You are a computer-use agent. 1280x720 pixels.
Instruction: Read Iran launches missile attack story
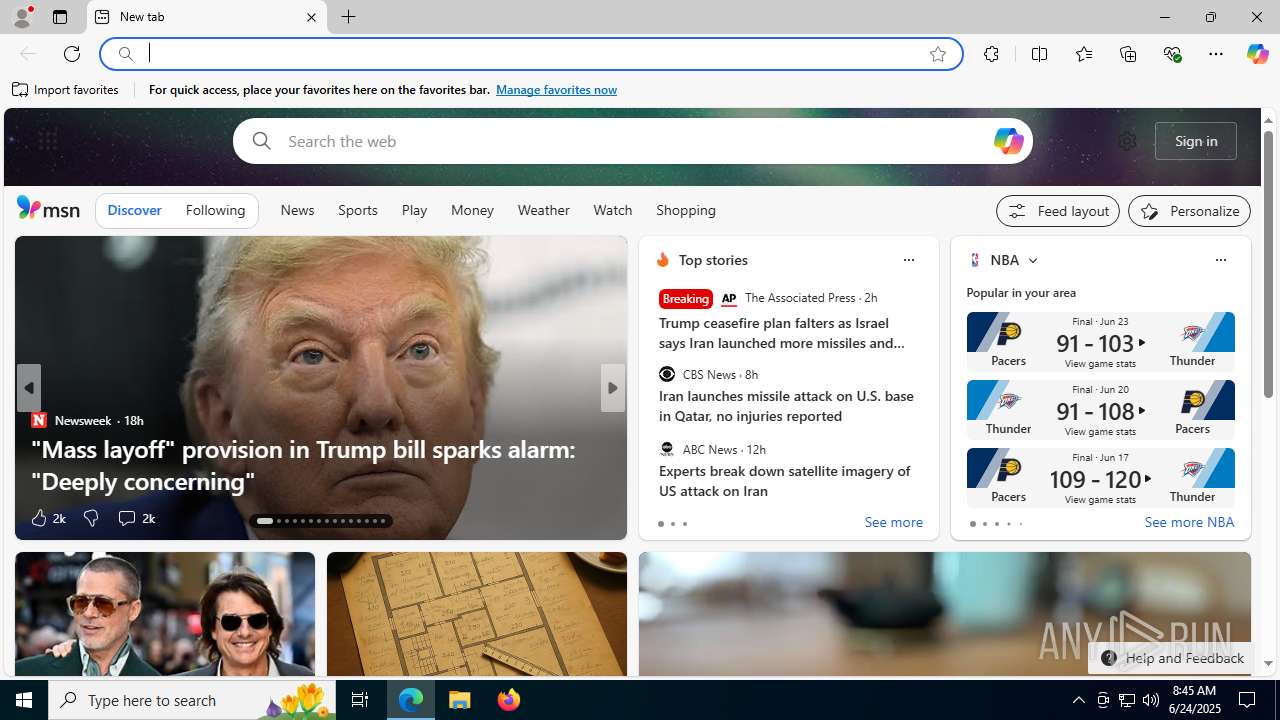click(x=786, y=406)
